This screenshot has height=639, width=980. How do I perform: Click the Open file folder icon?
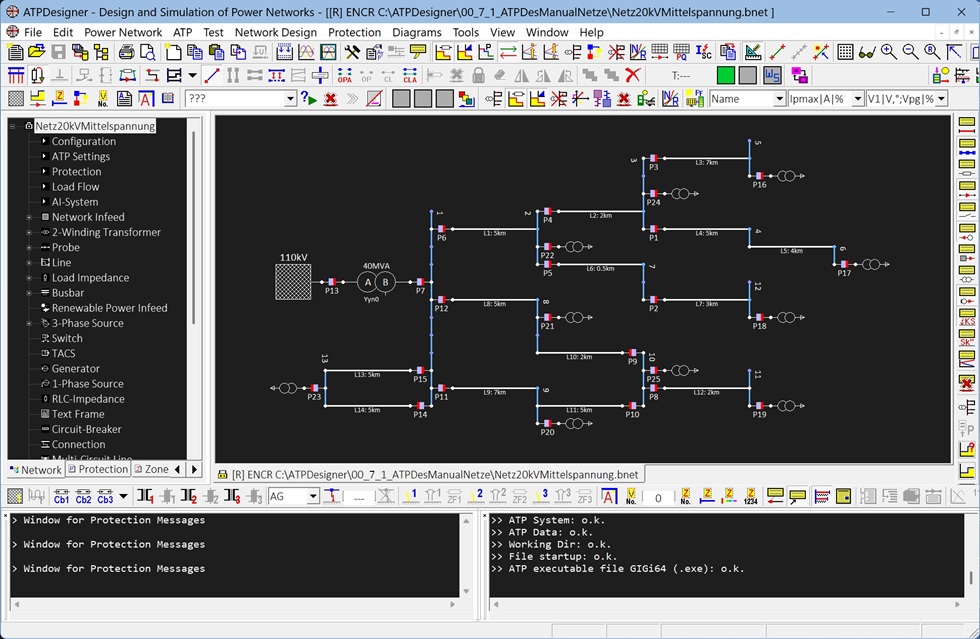(x=37, y=52)
